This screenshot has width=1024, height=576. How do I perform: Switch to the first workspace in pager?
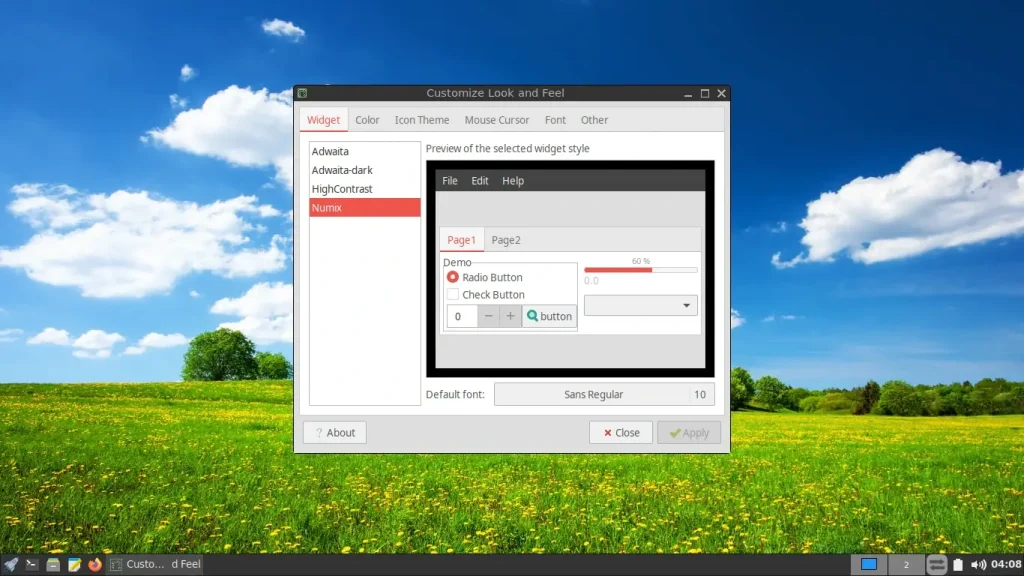869,564
